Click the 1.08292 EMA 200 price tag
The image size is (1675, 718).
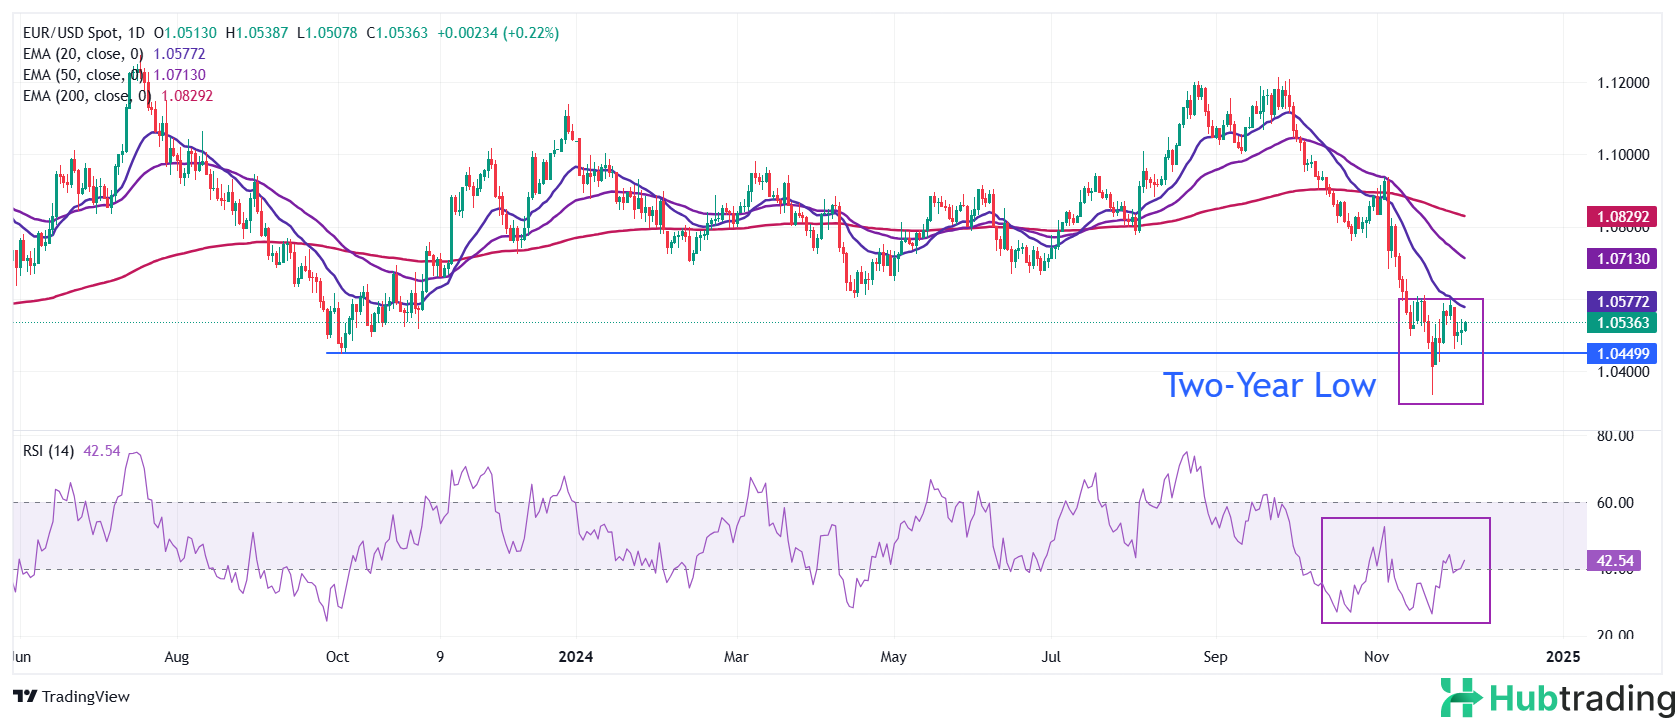pos(1621,216)
